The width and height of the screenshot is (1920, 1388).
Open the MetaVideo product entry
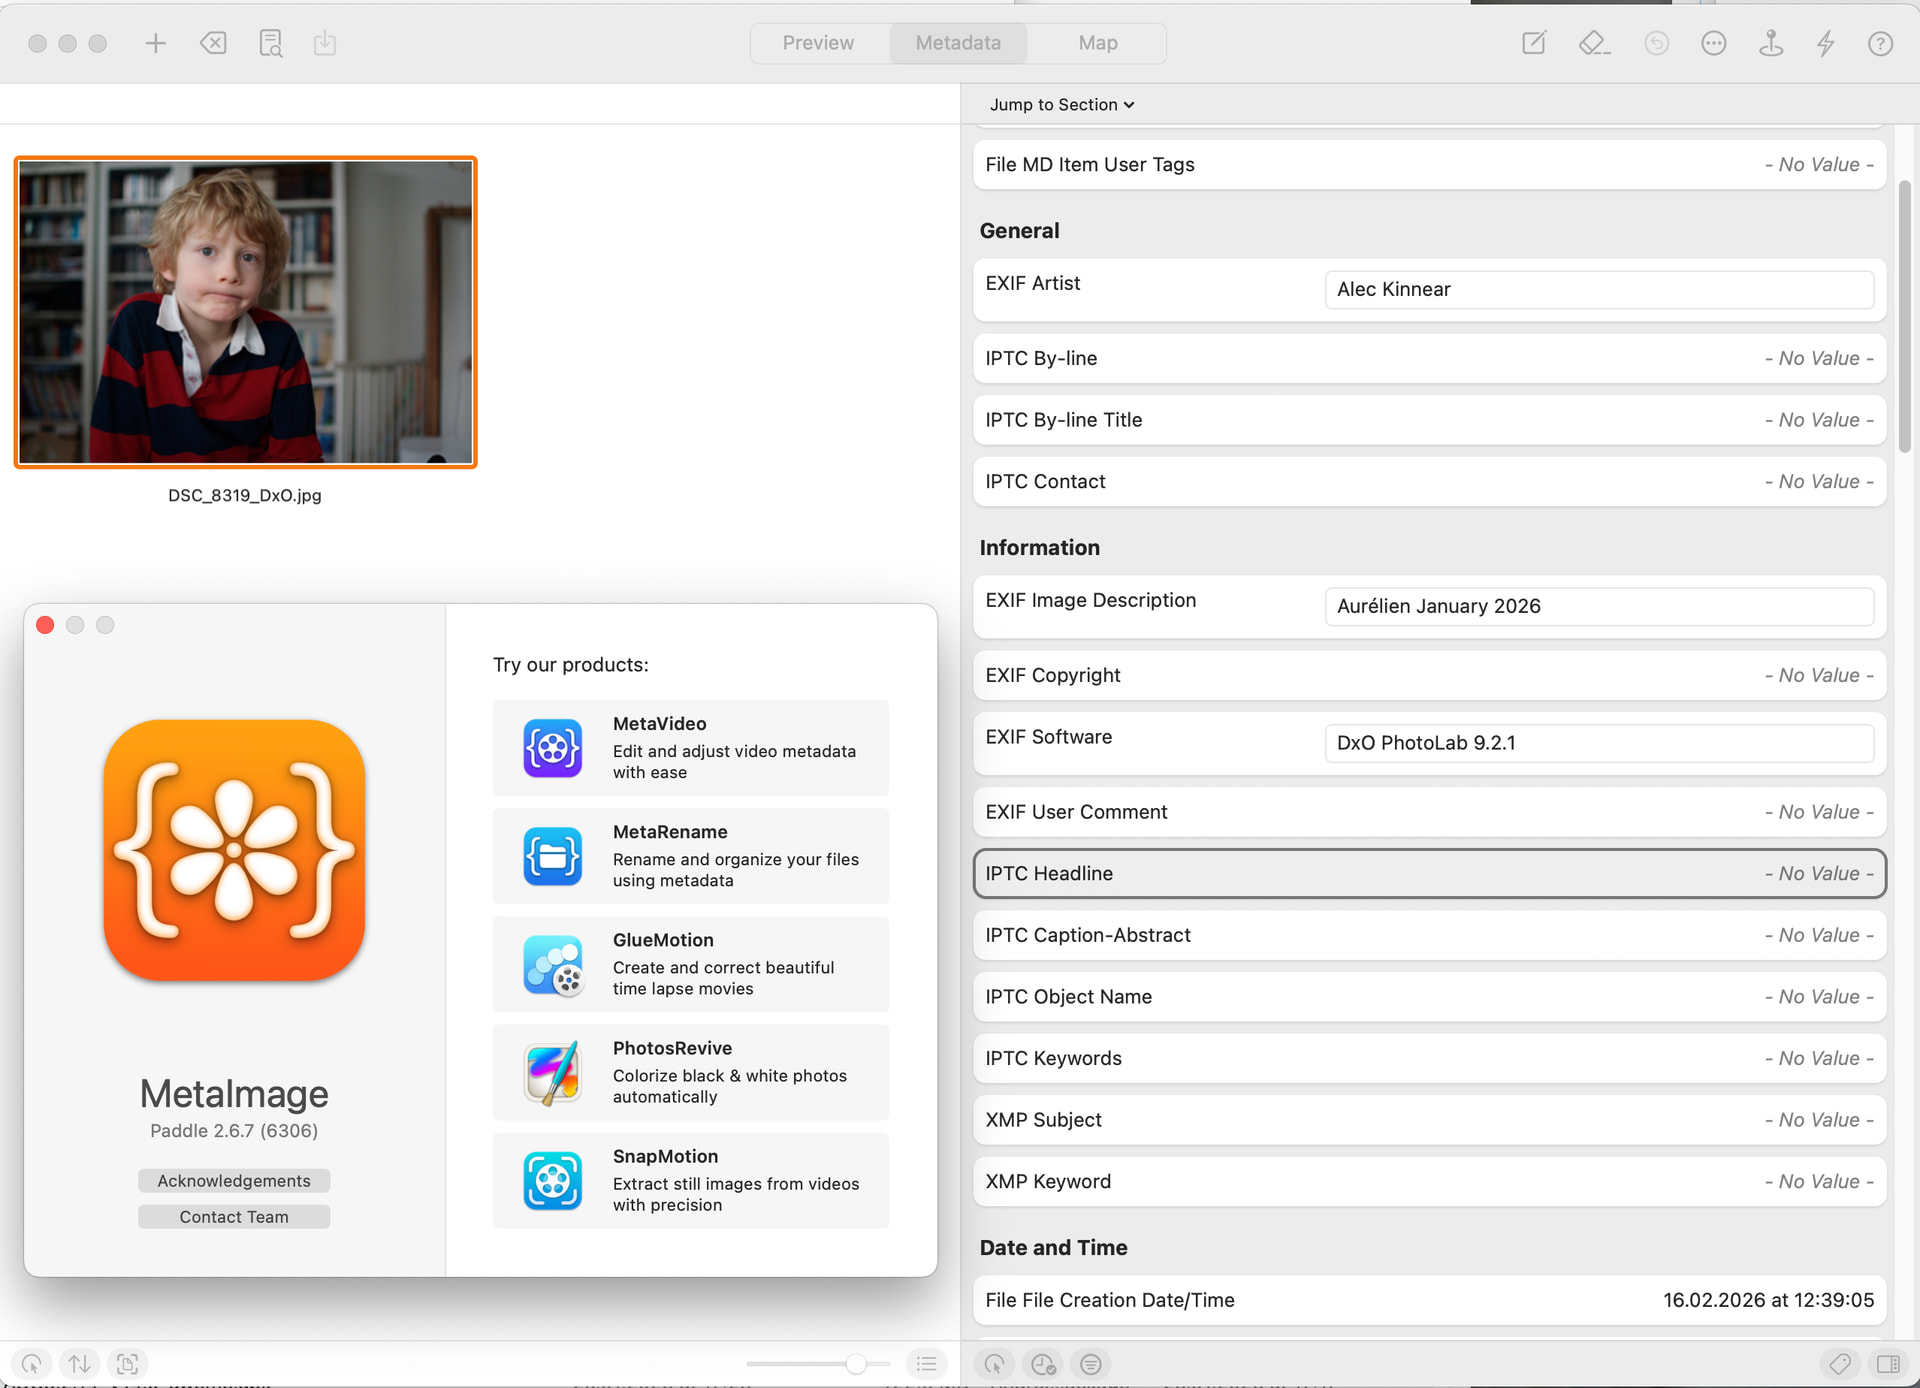coord(690,748)
